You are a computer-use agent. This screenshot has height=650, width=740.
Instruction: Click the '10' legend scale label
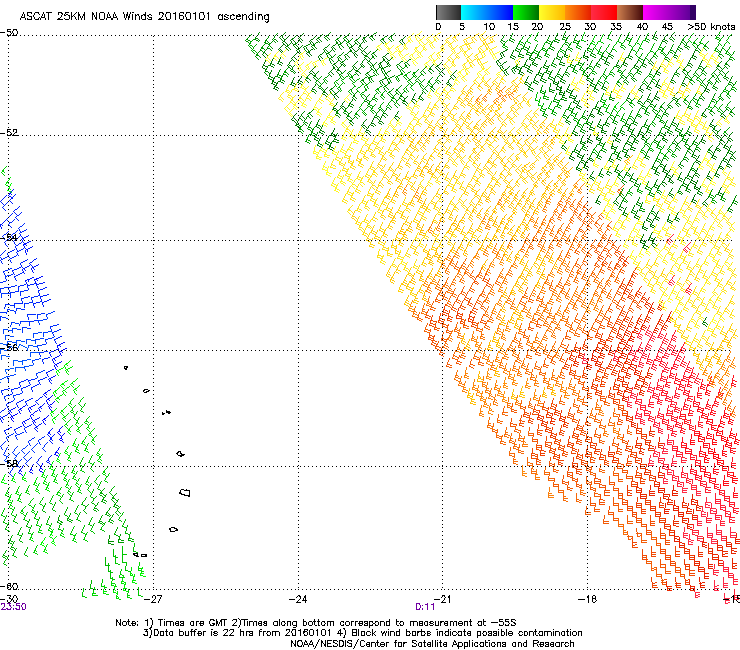[x=489, y=27]
